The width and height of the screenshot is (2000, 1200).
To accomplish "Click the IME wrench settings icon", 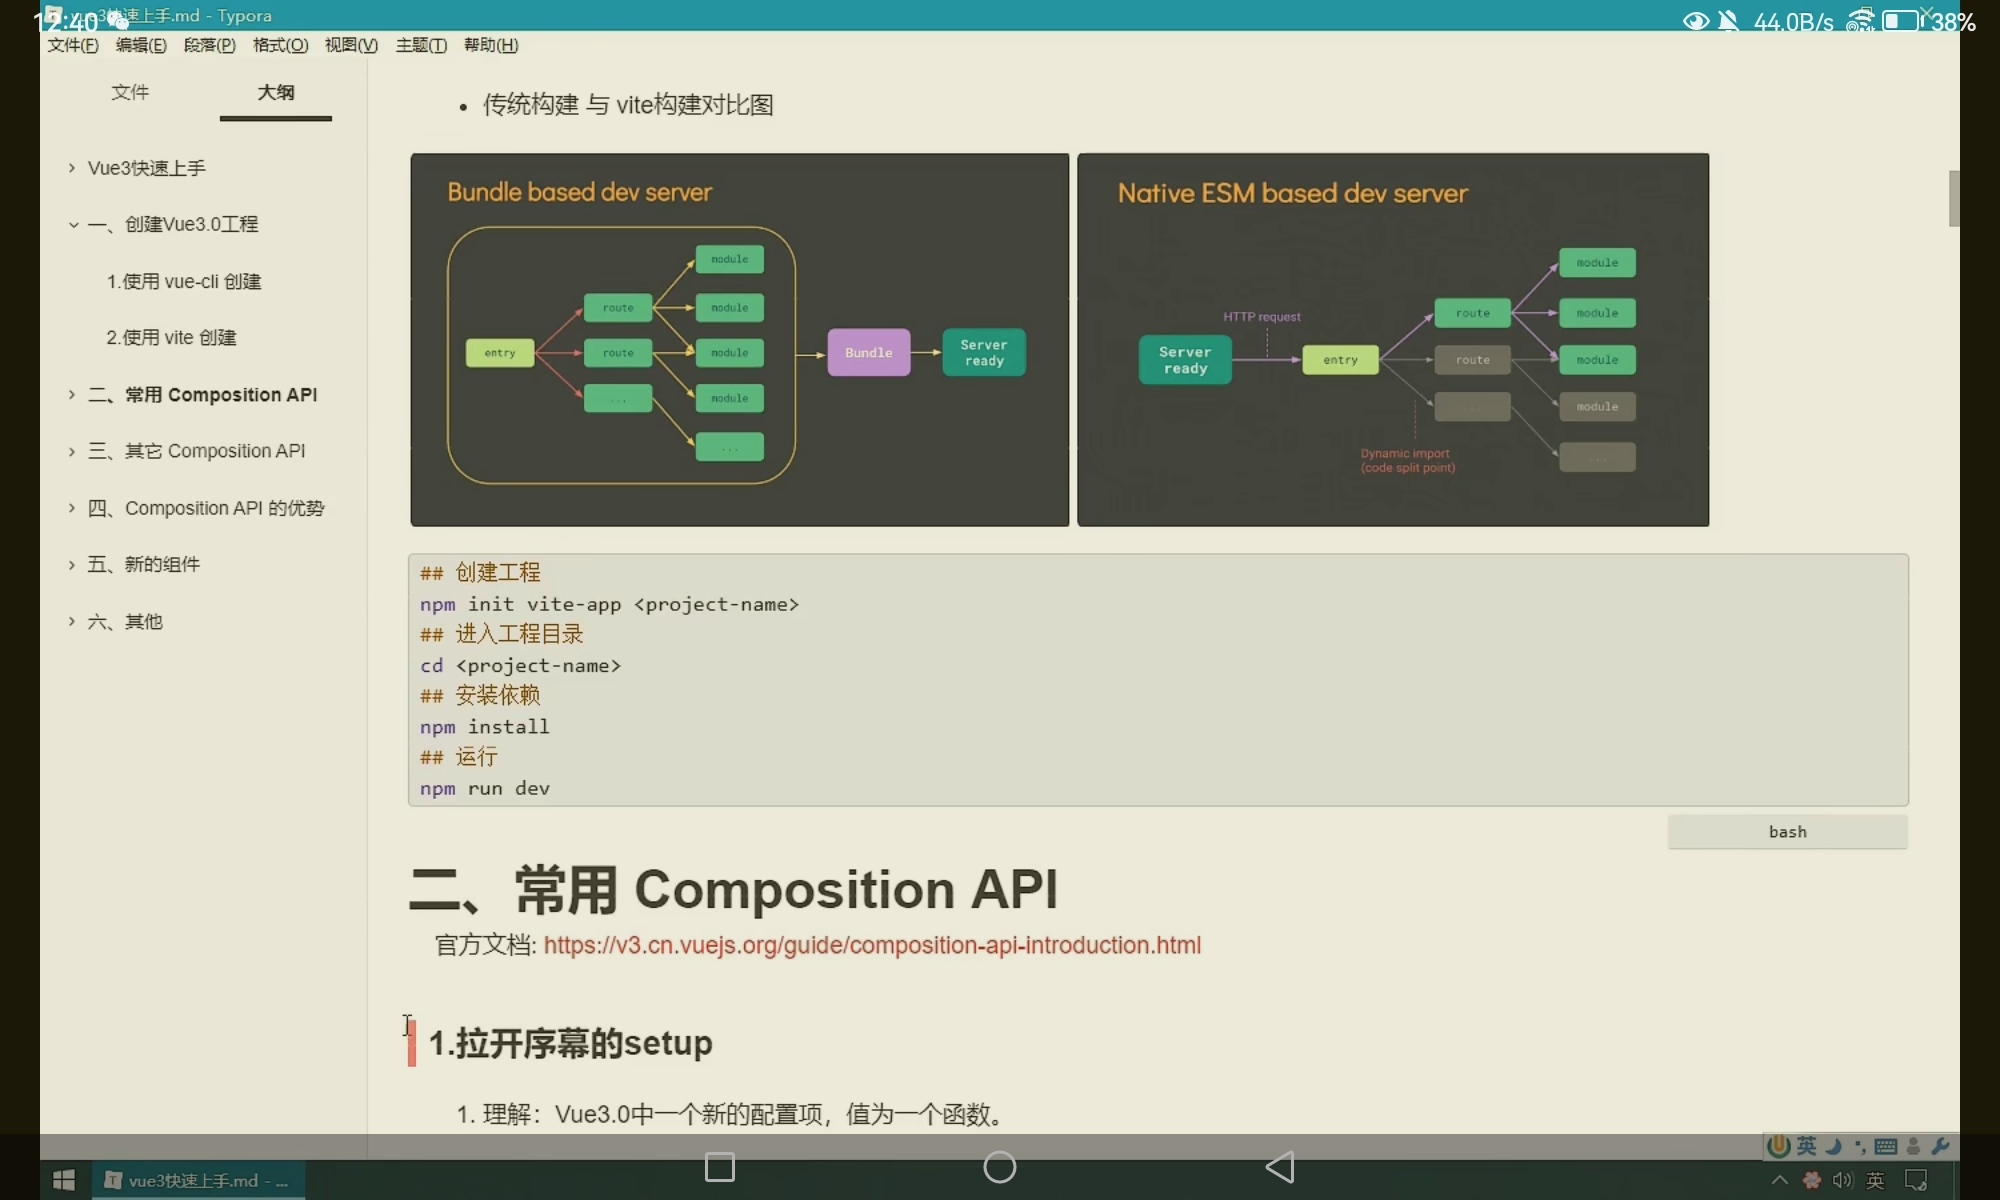I will (x=1940, y=1146).
